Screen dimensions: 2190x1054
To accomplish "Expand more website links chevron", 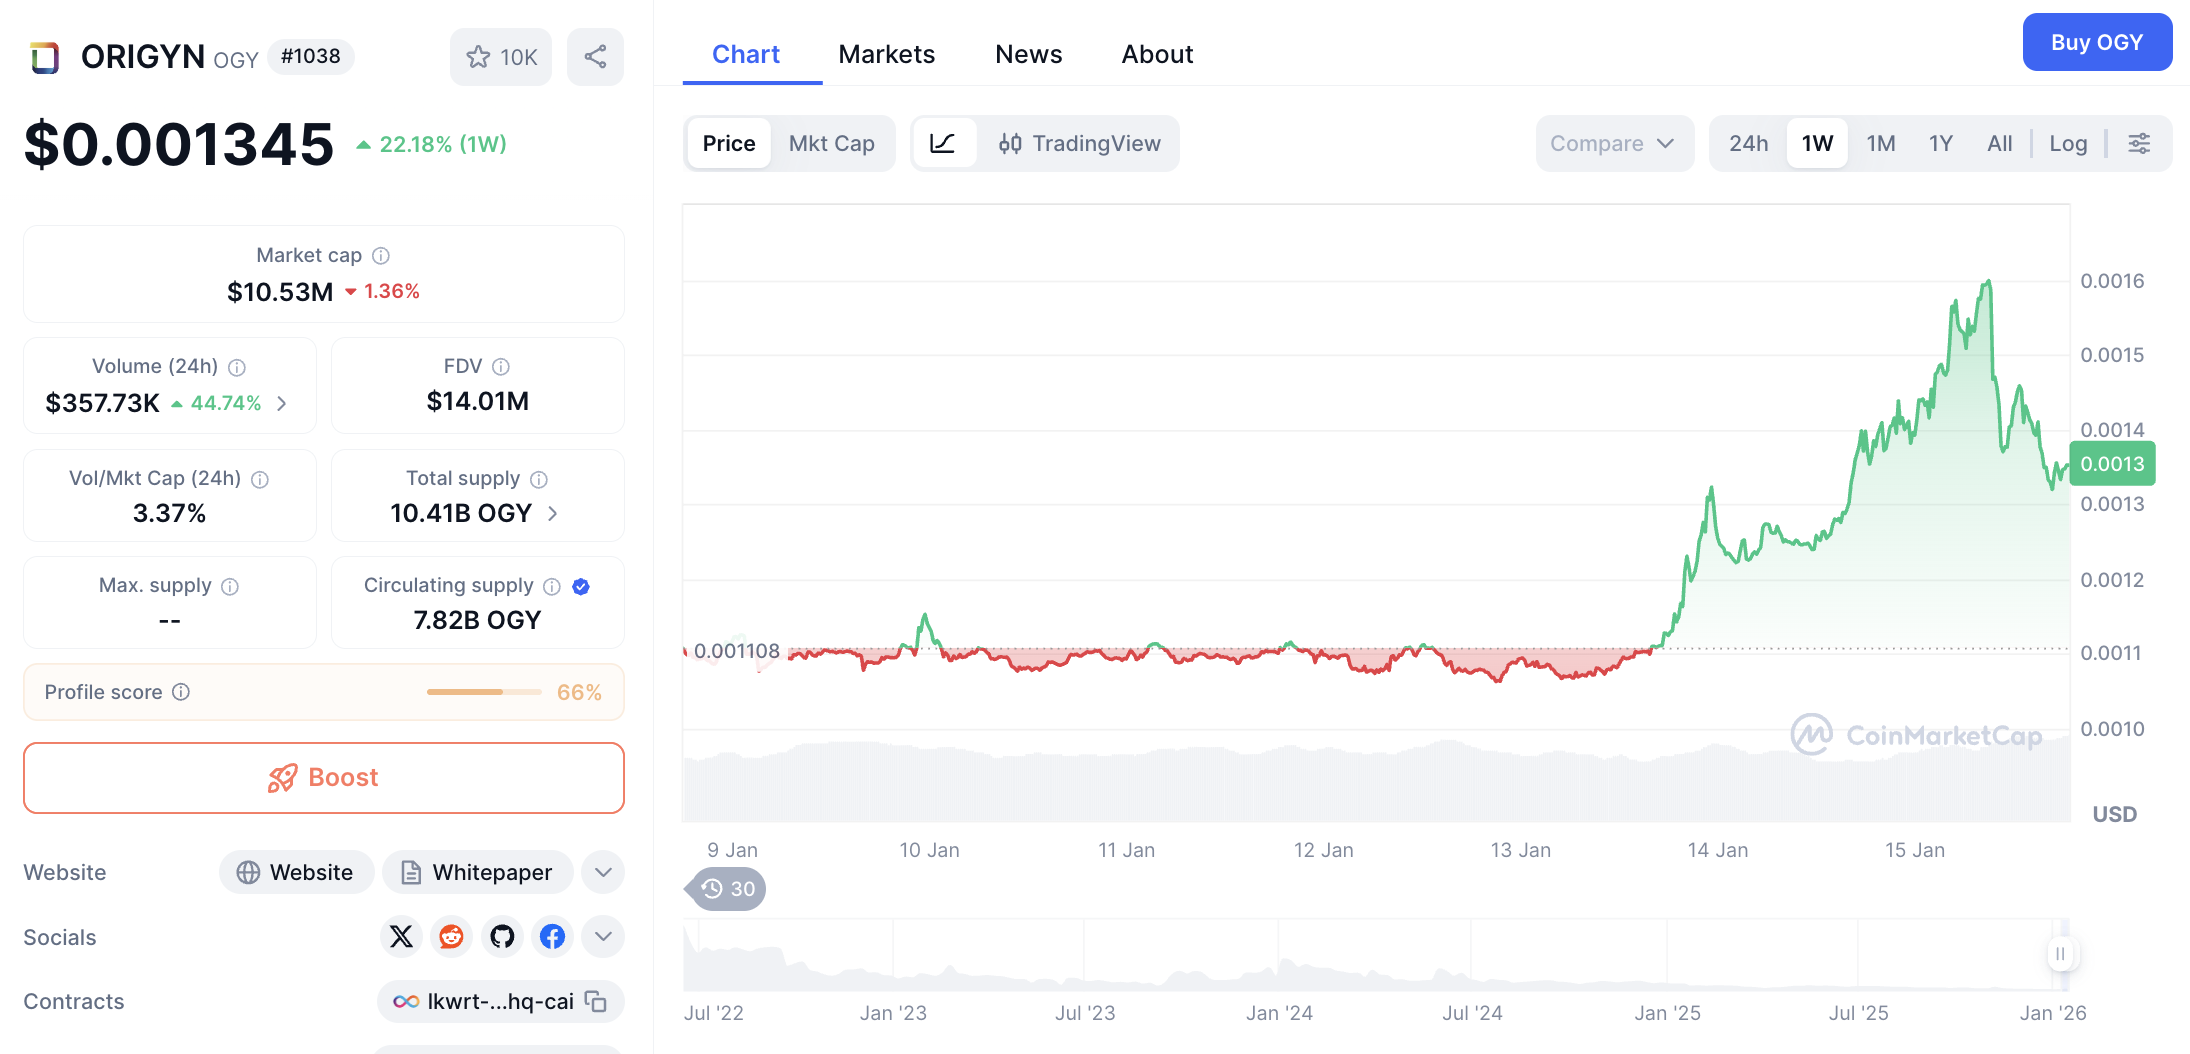I will click(603, 872).
